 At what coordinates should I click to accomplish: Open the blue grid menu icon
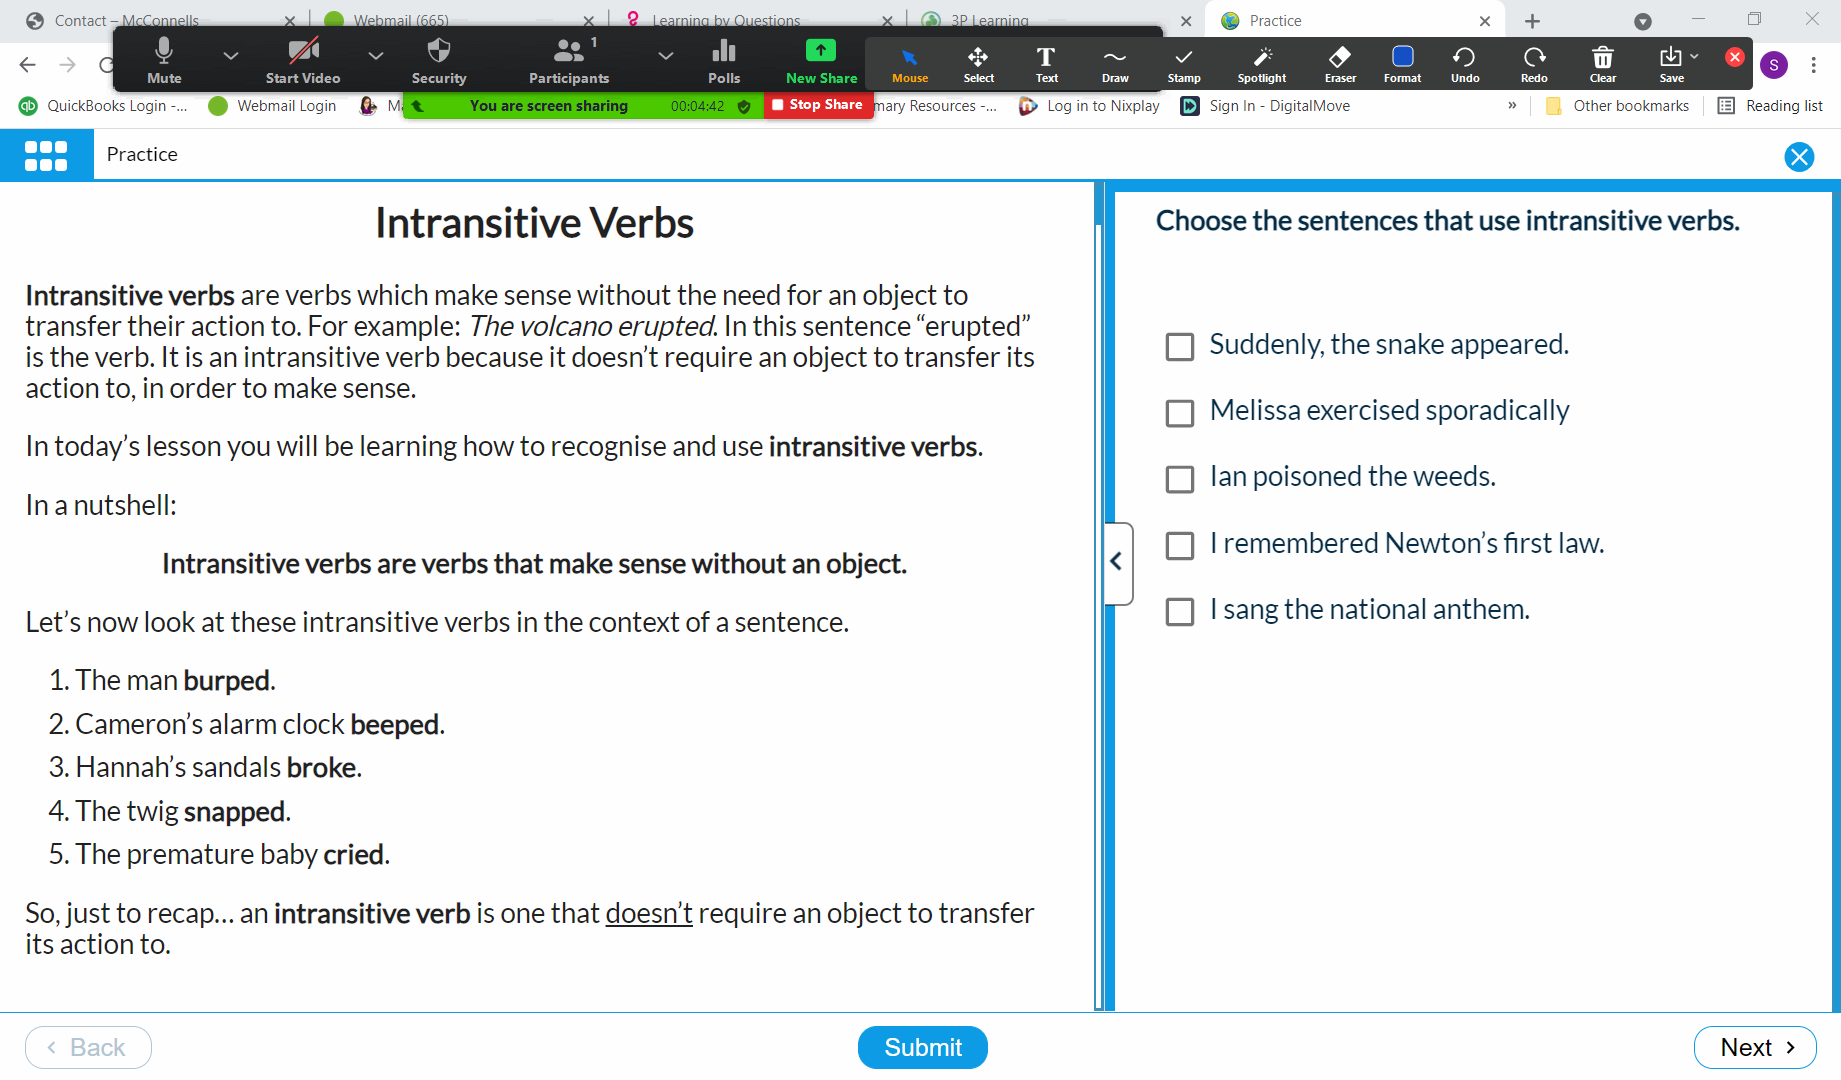tap(46, 155)
